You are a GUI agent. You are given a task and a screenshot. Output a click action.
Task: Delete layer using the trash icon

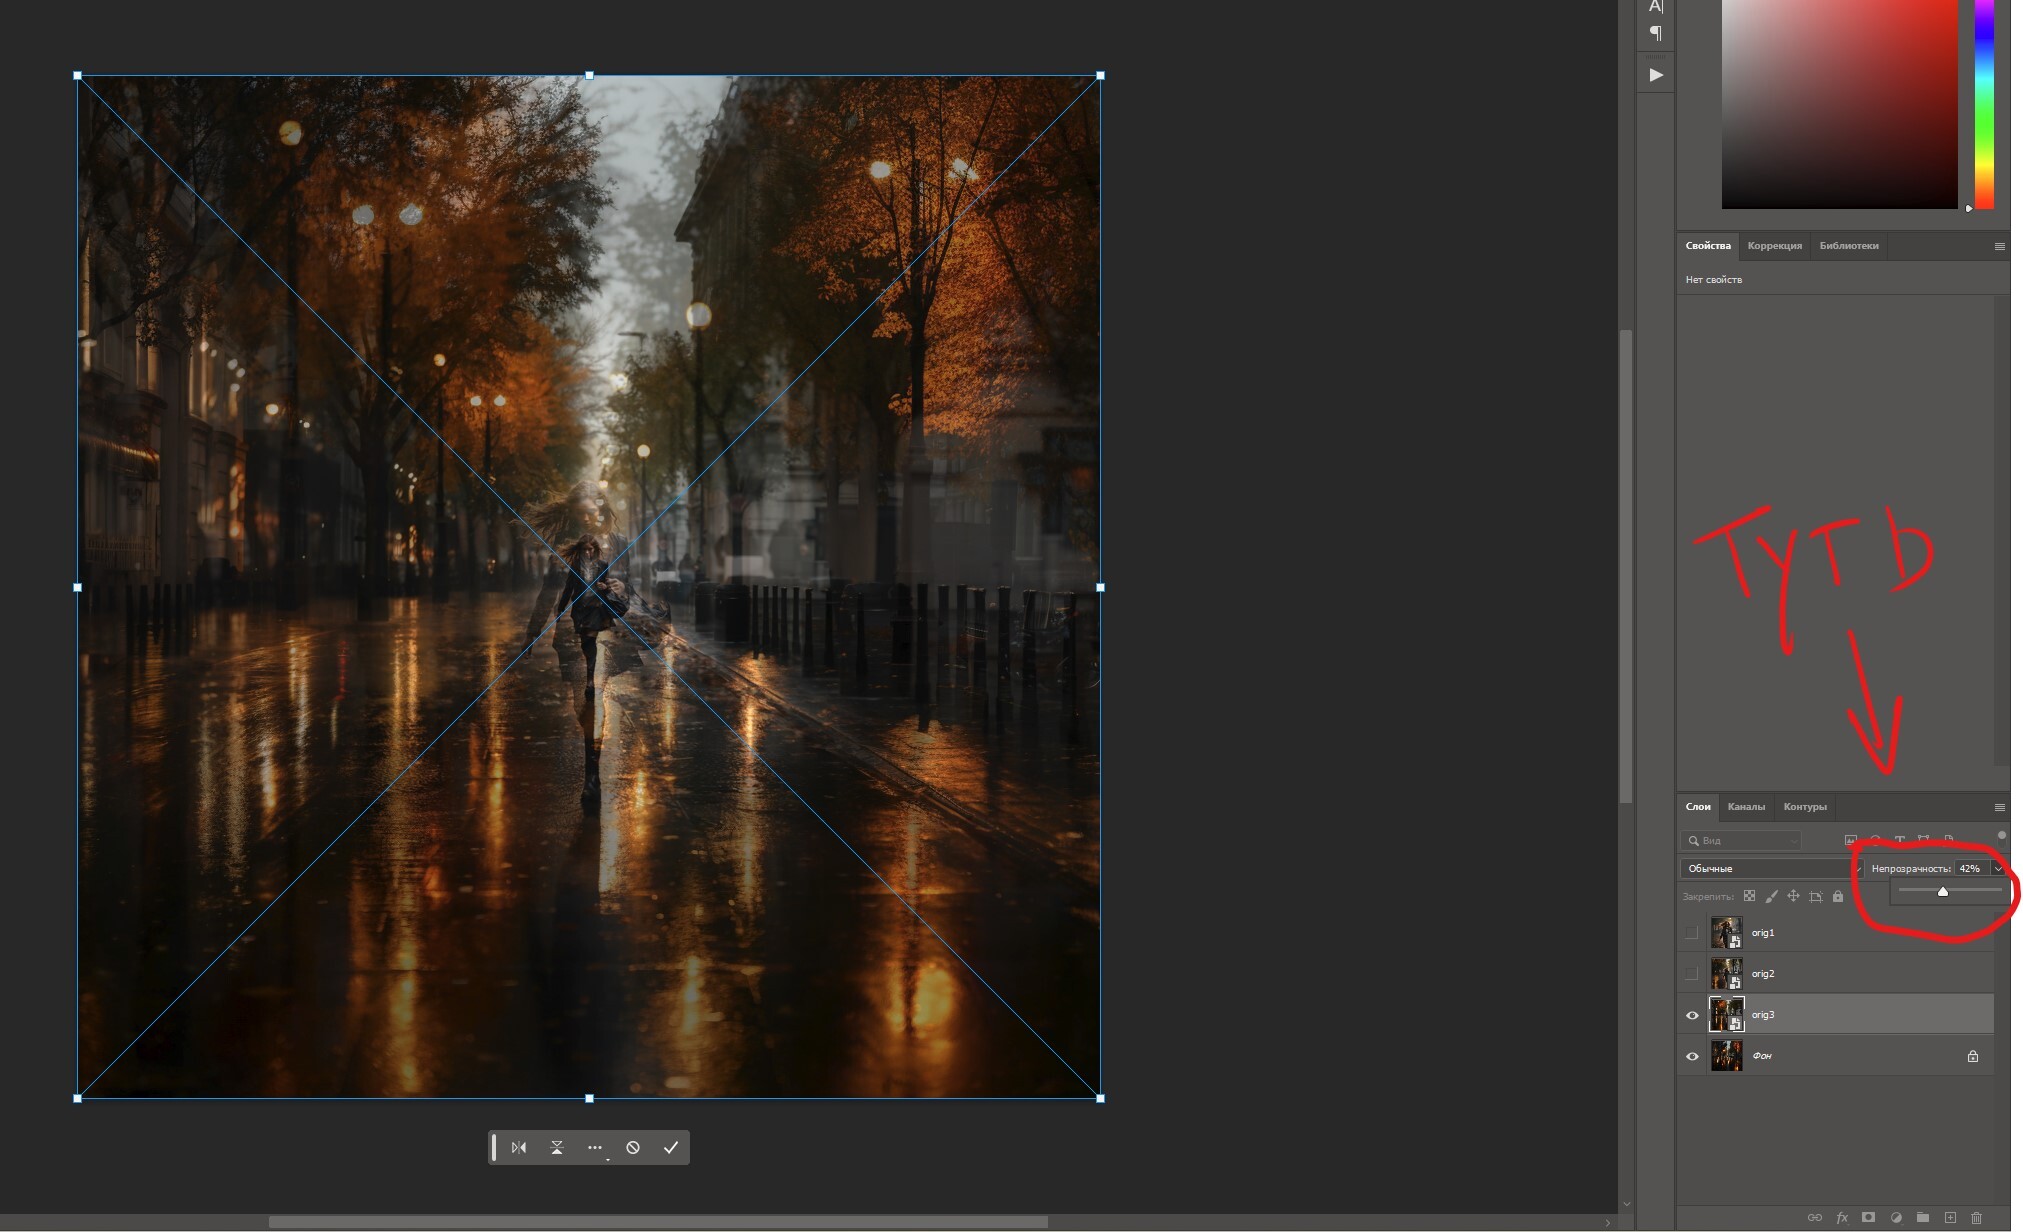[1976, 1217]
